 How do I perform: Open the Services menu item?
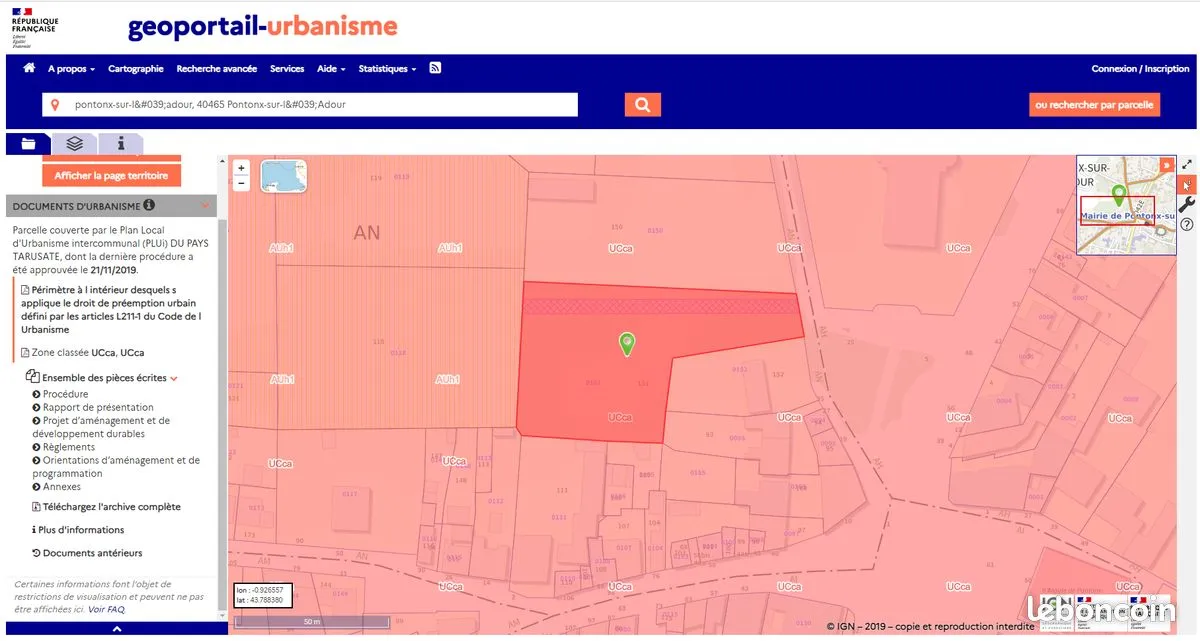(x=287, y=69)
